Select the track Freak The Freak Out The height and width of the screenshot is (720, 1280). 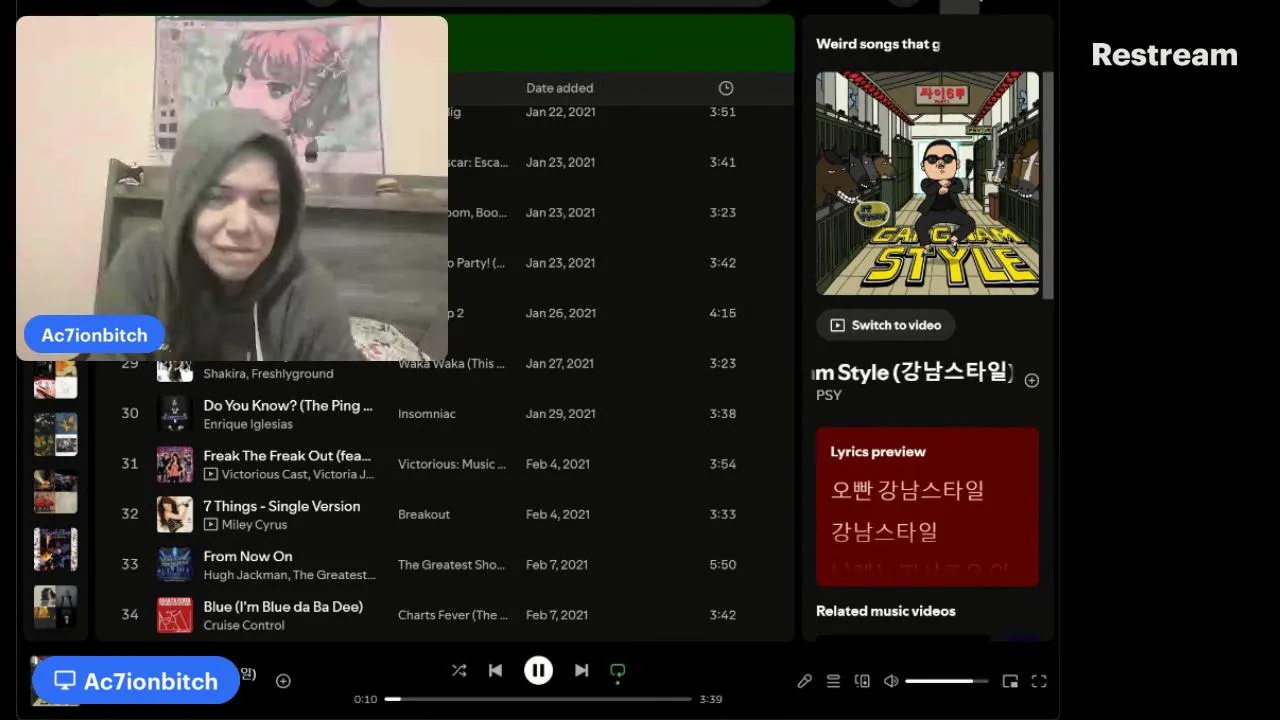click(x=288, y=455)
